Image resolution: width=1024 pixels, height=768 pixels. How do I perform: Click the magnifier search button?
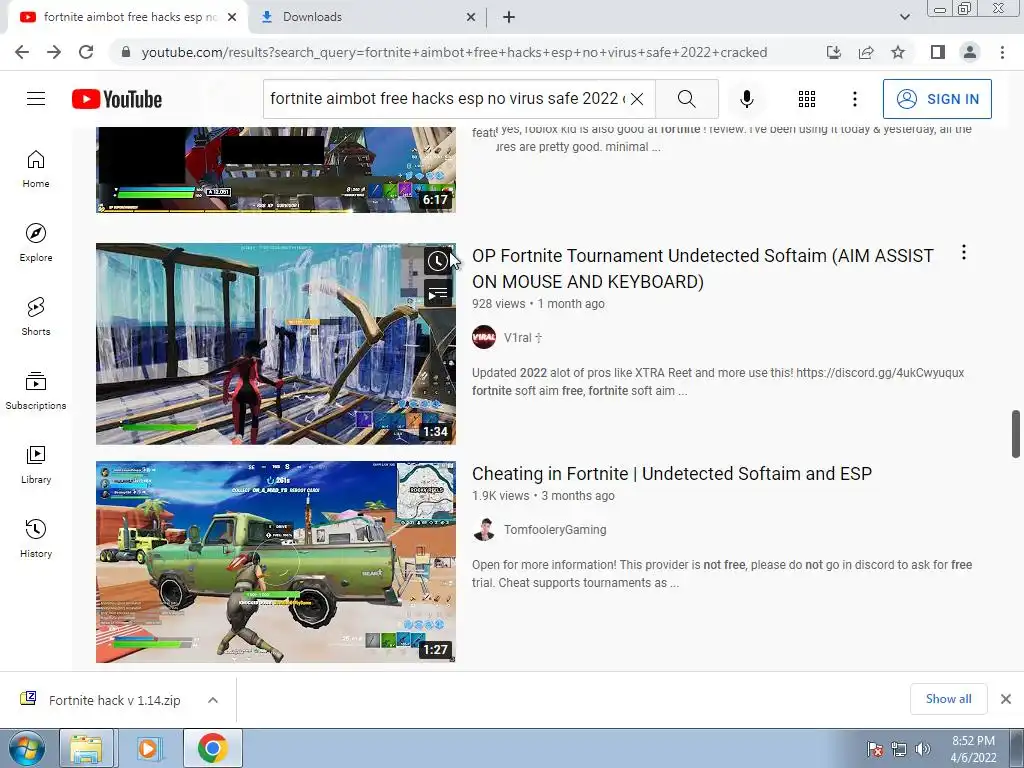[x=686, y=99]
